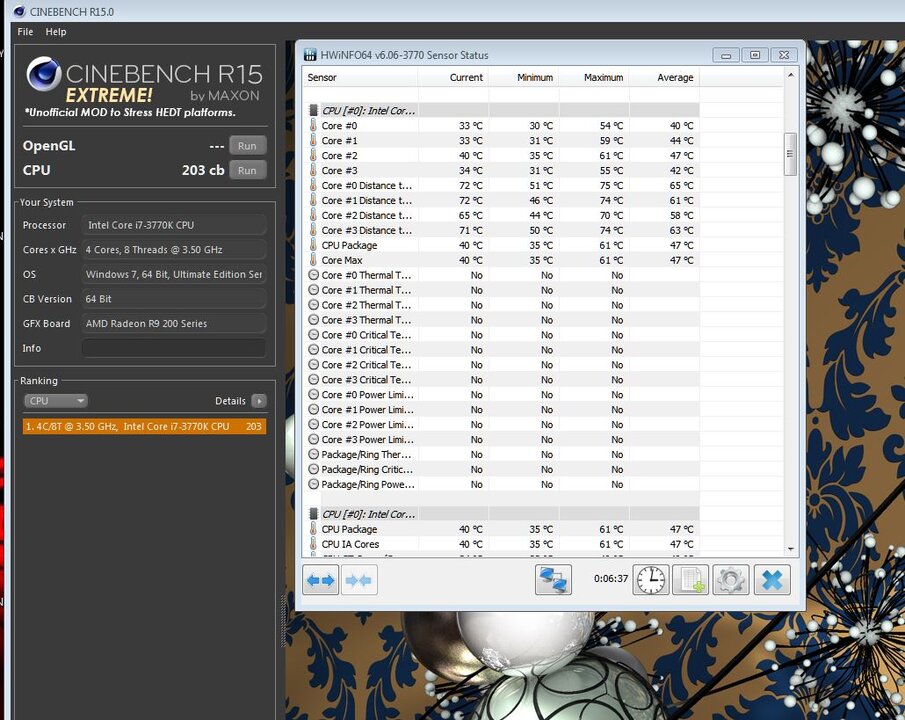Click the log file icon with green plus

[x=690, y=580]
